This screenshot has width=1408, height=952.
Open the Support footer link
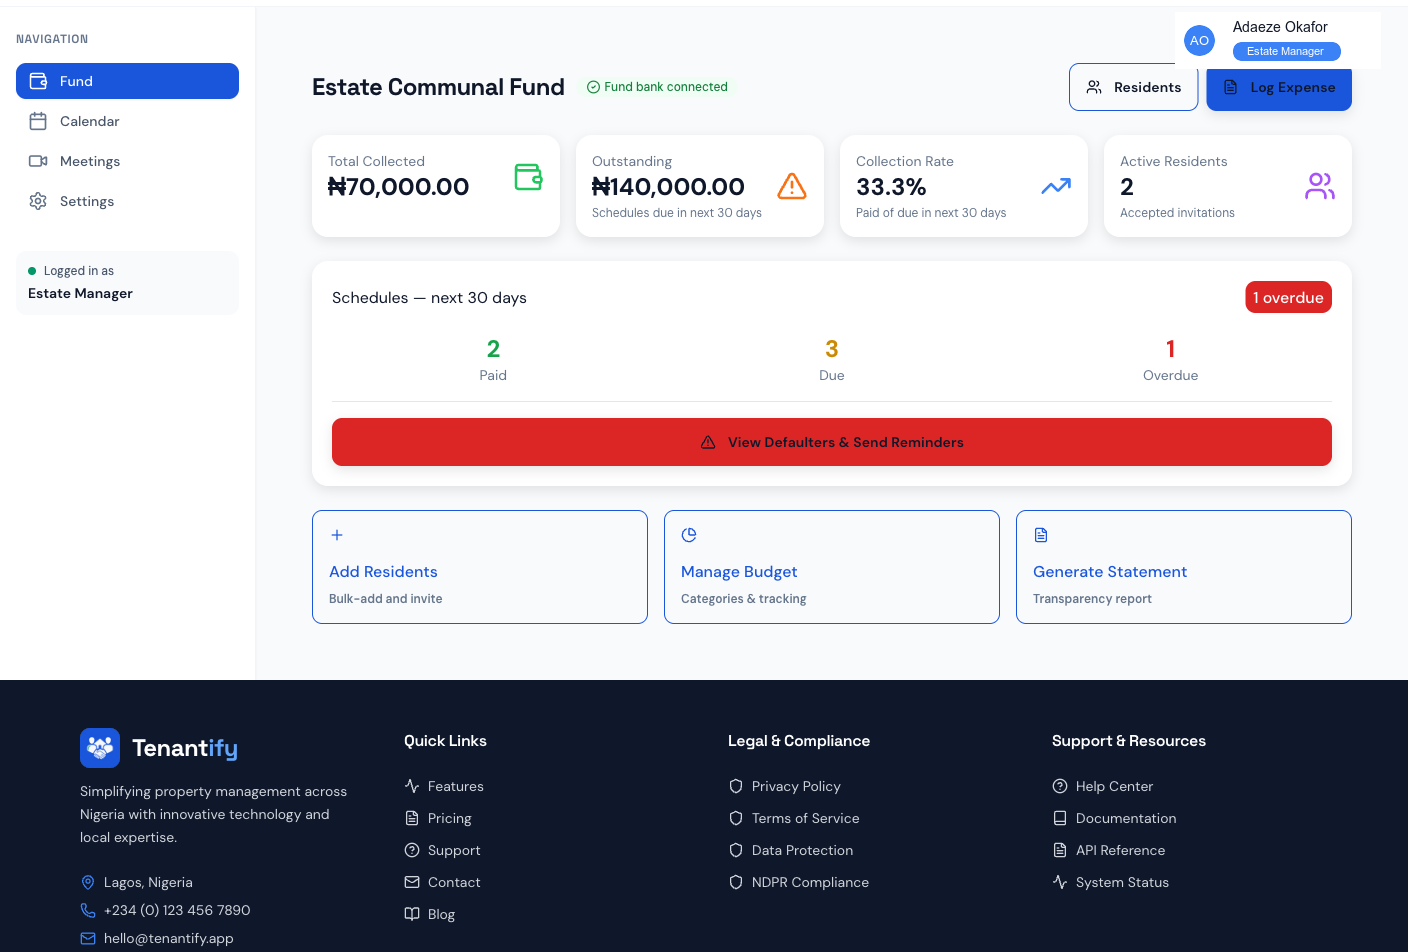click(x=454, y=850)
